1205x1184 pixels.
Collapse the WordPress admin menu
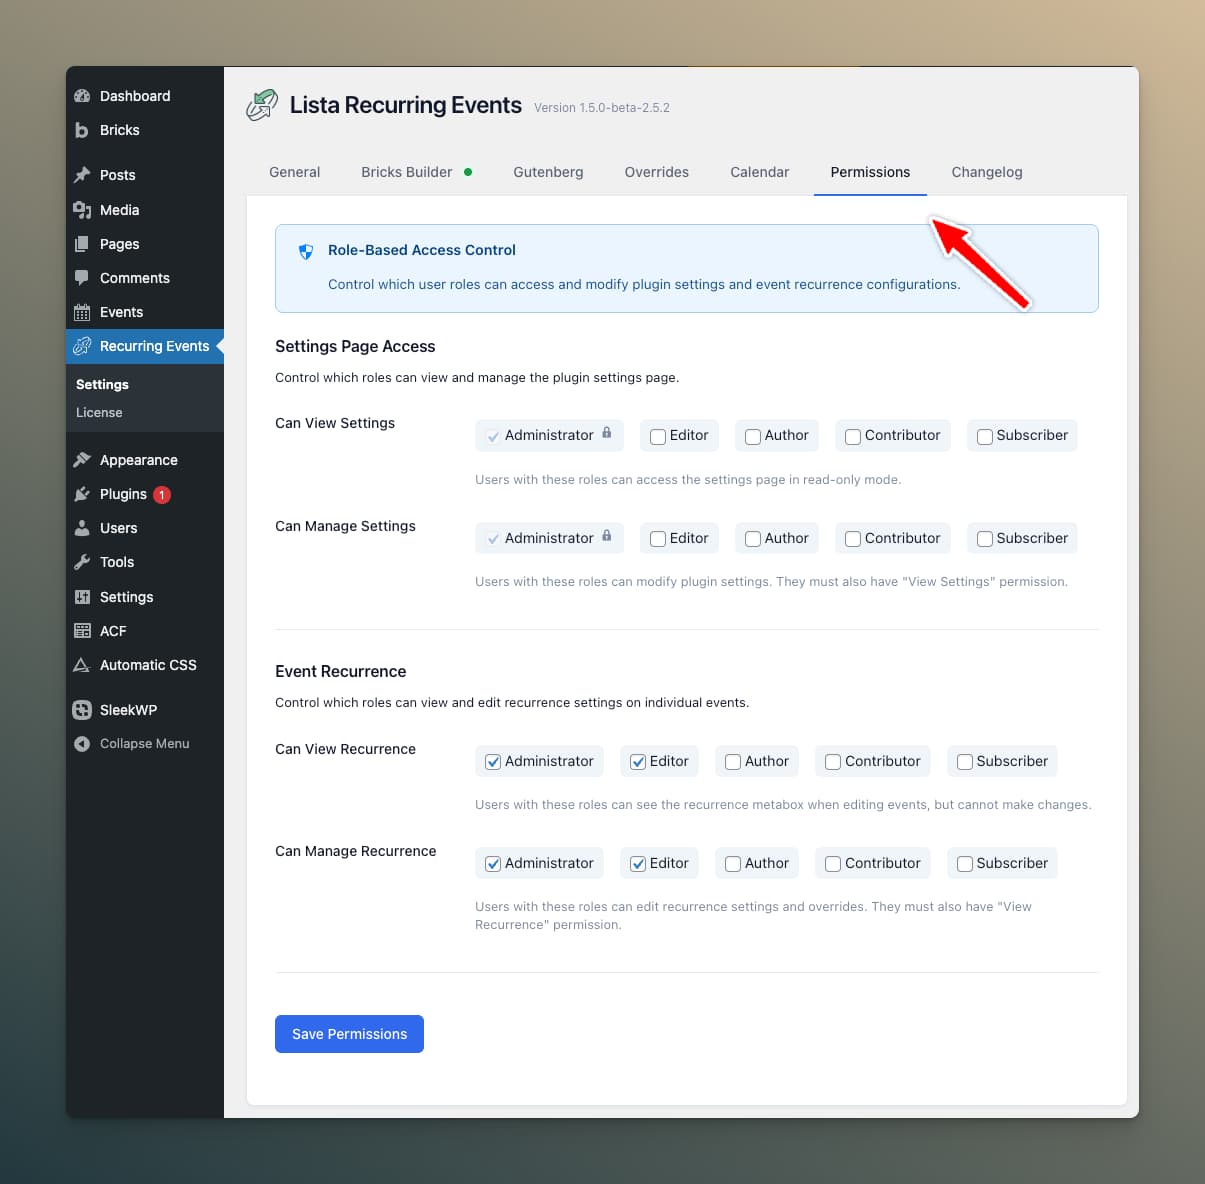[130, 743]
